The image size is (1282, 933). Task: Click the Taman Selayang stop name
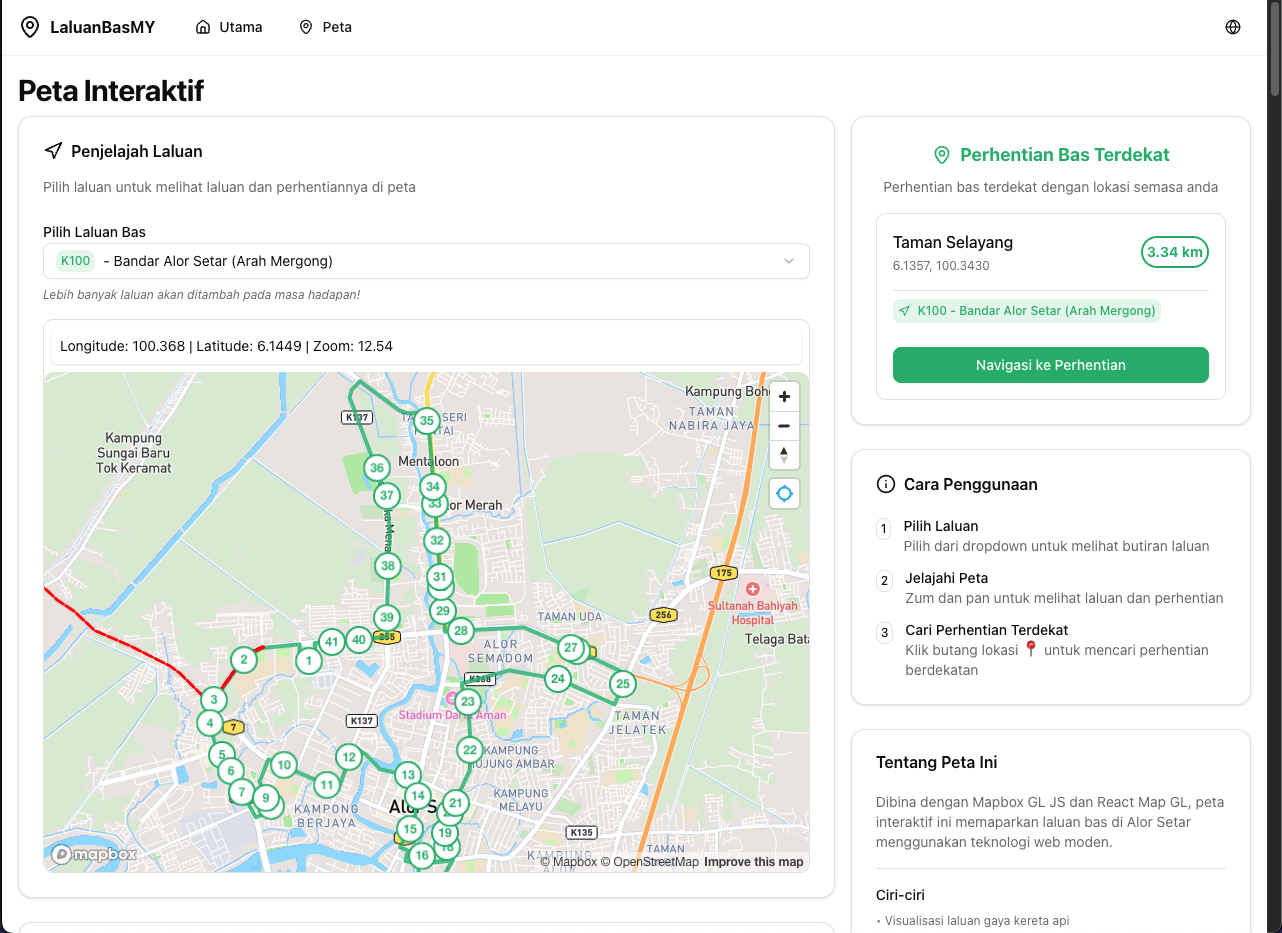click(953, 242)
